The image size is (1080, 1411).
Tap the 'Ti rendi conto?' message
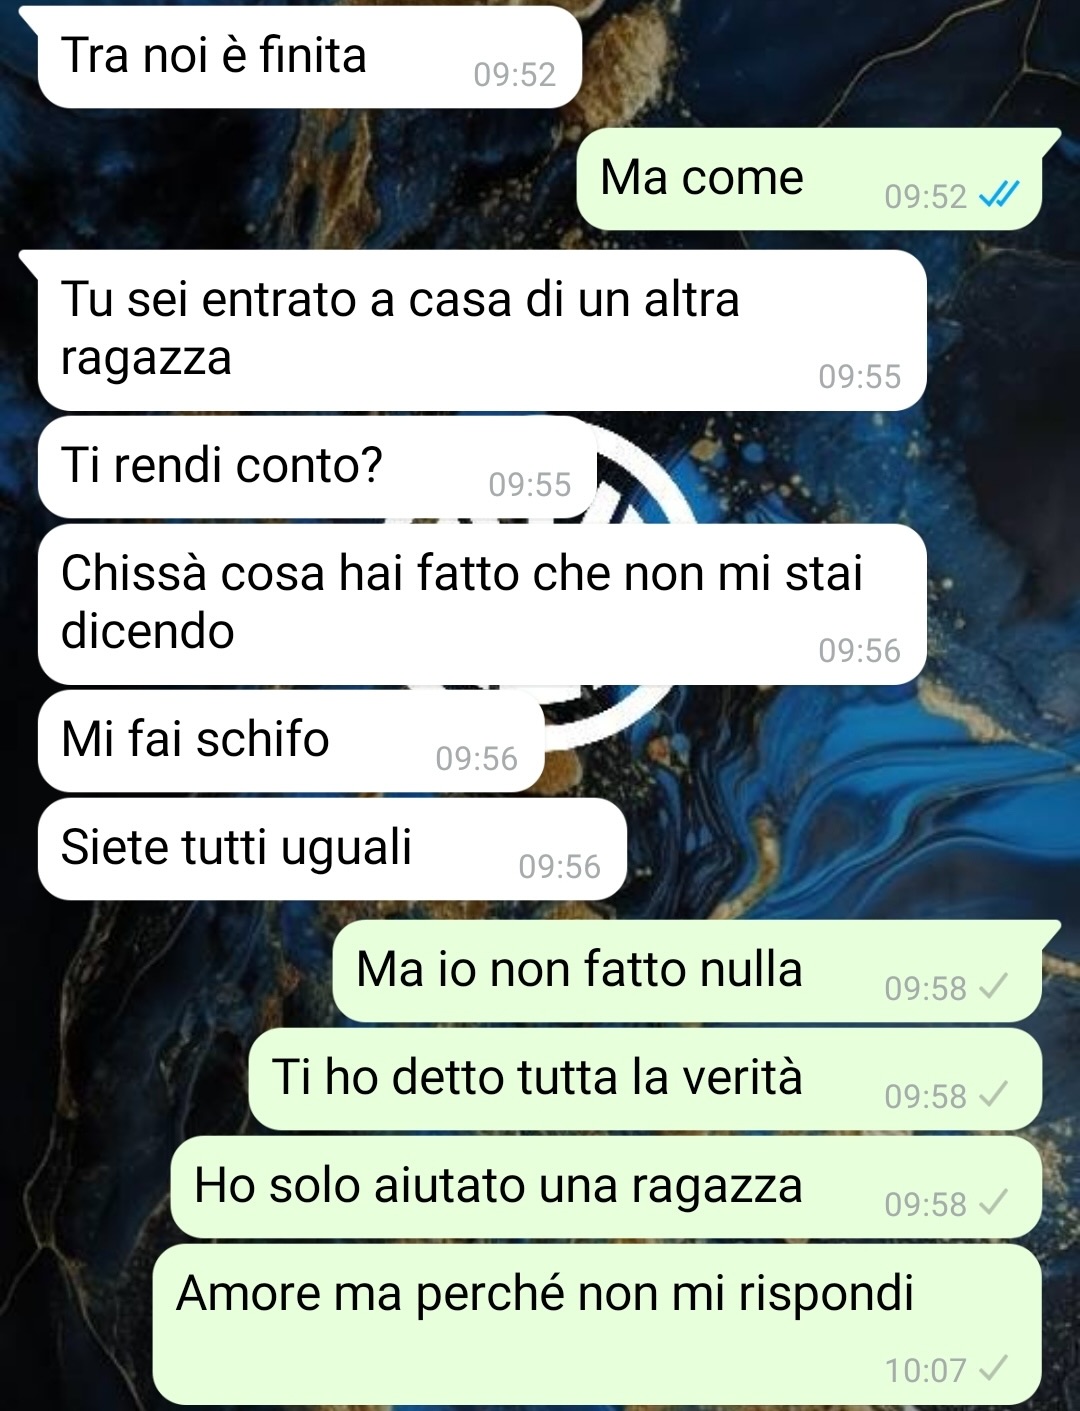[x=317, y=468]
